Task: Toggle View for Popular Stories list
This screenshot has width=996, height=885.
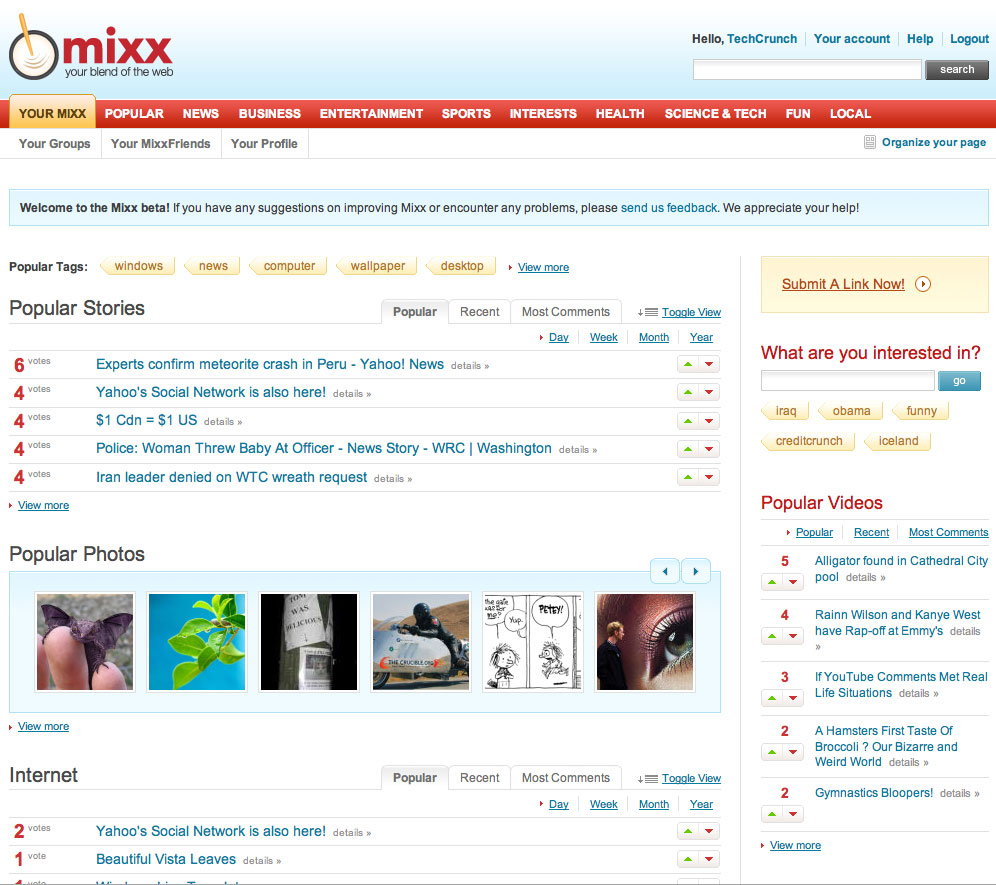Action: pyautogui.click(x=691, y=312)
